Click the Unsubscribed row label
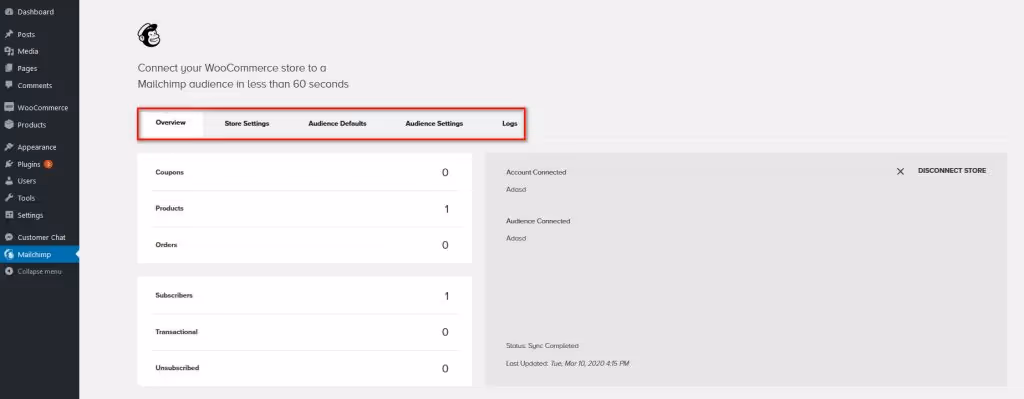Viewport: 1024px width, 399px height. coord(177,368)
